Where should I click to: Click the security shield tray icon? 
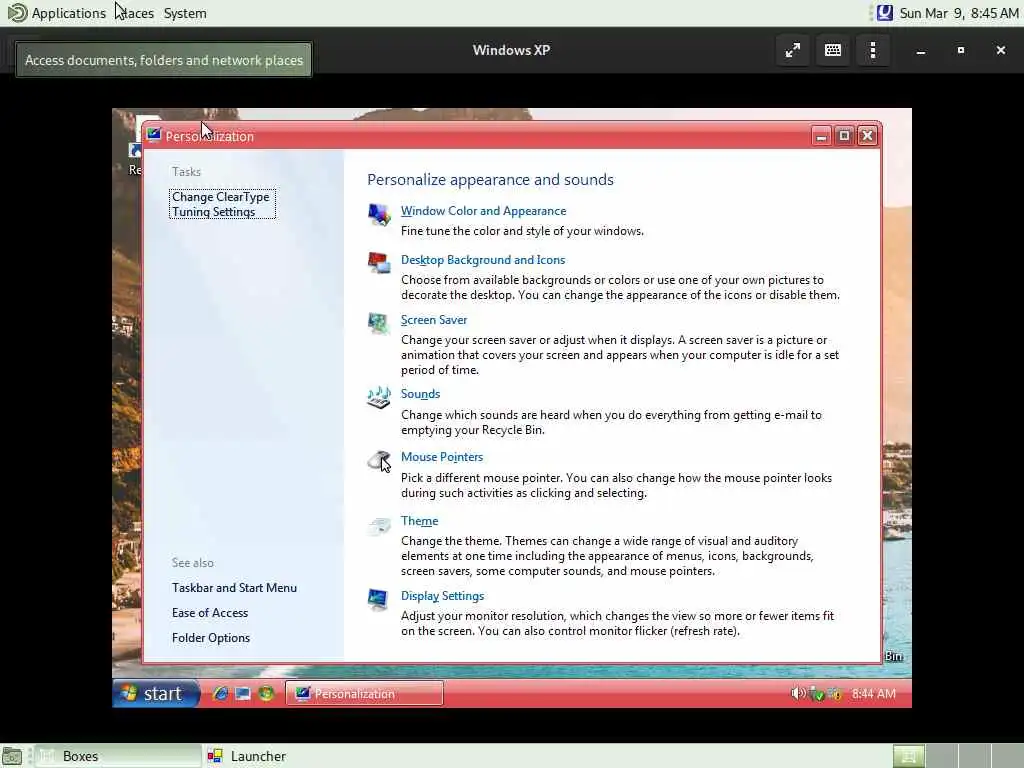click(x=835, y=694)
